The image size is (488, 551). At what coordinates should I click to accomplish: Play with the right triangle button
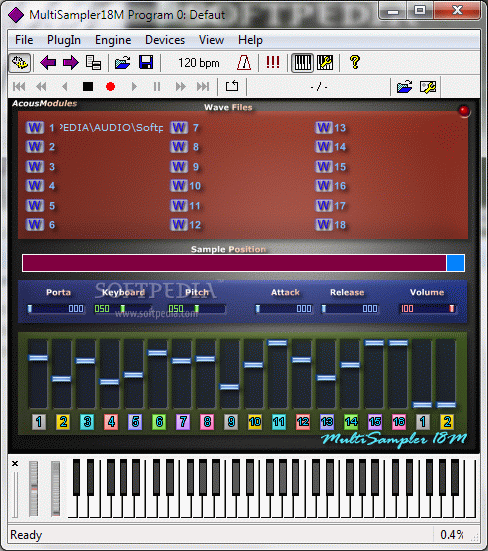(134, 86)
